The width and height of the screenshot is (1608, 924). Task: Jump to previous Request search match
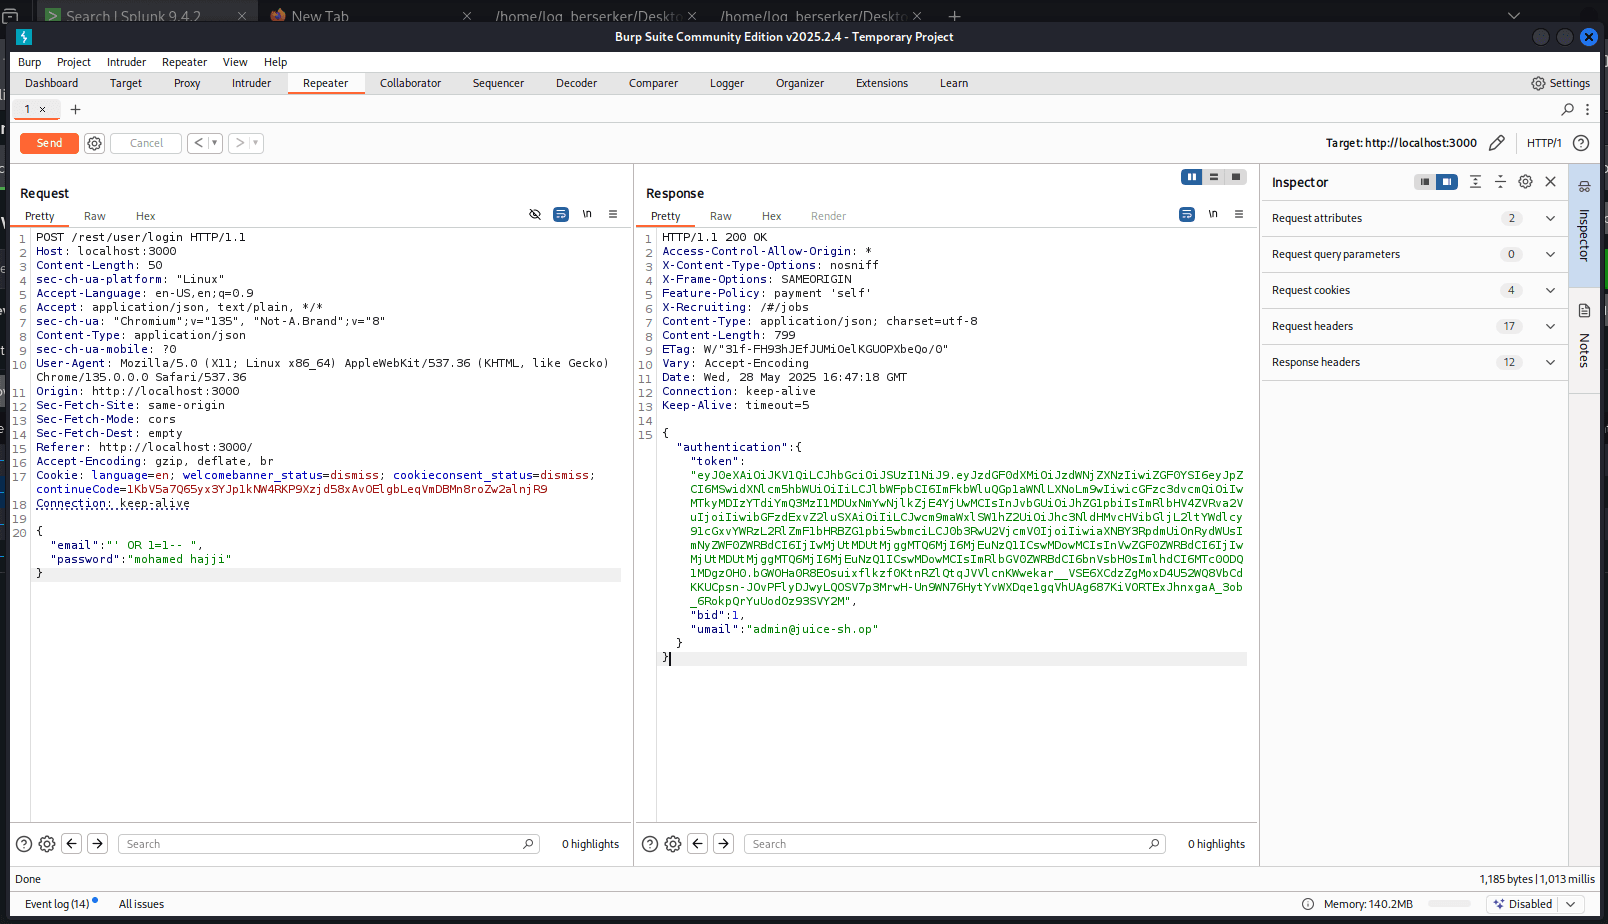(72, 844)
